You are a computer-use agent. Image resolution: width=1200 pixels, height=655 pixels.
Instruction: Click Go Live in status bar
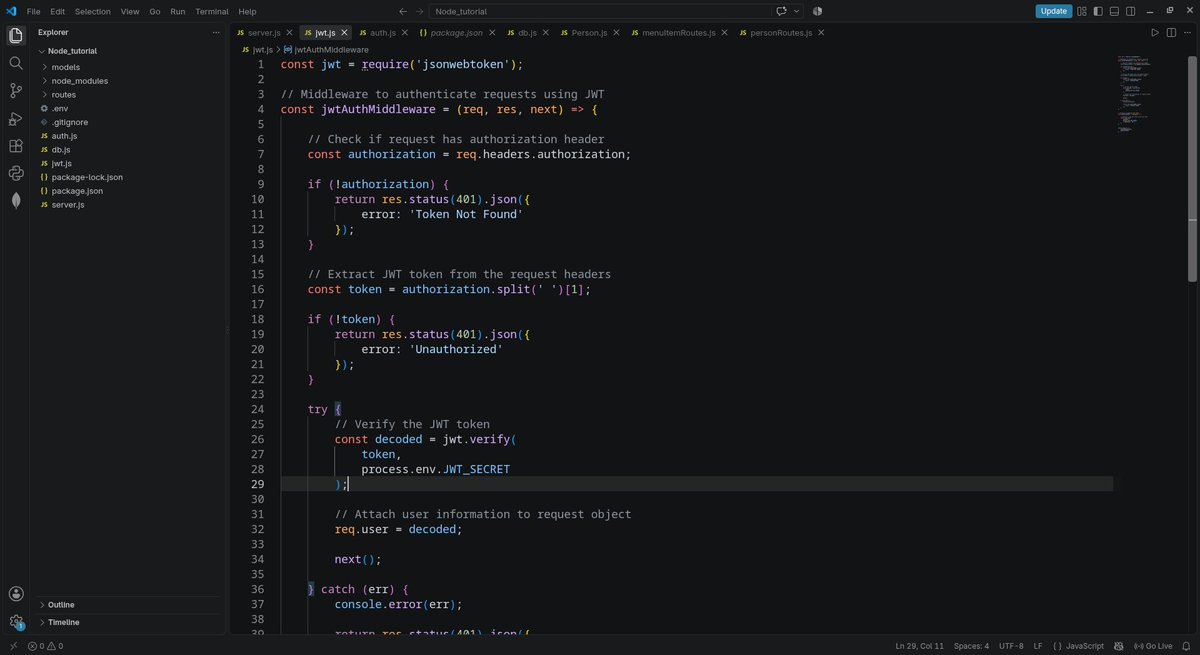[x=1153, y=646]
